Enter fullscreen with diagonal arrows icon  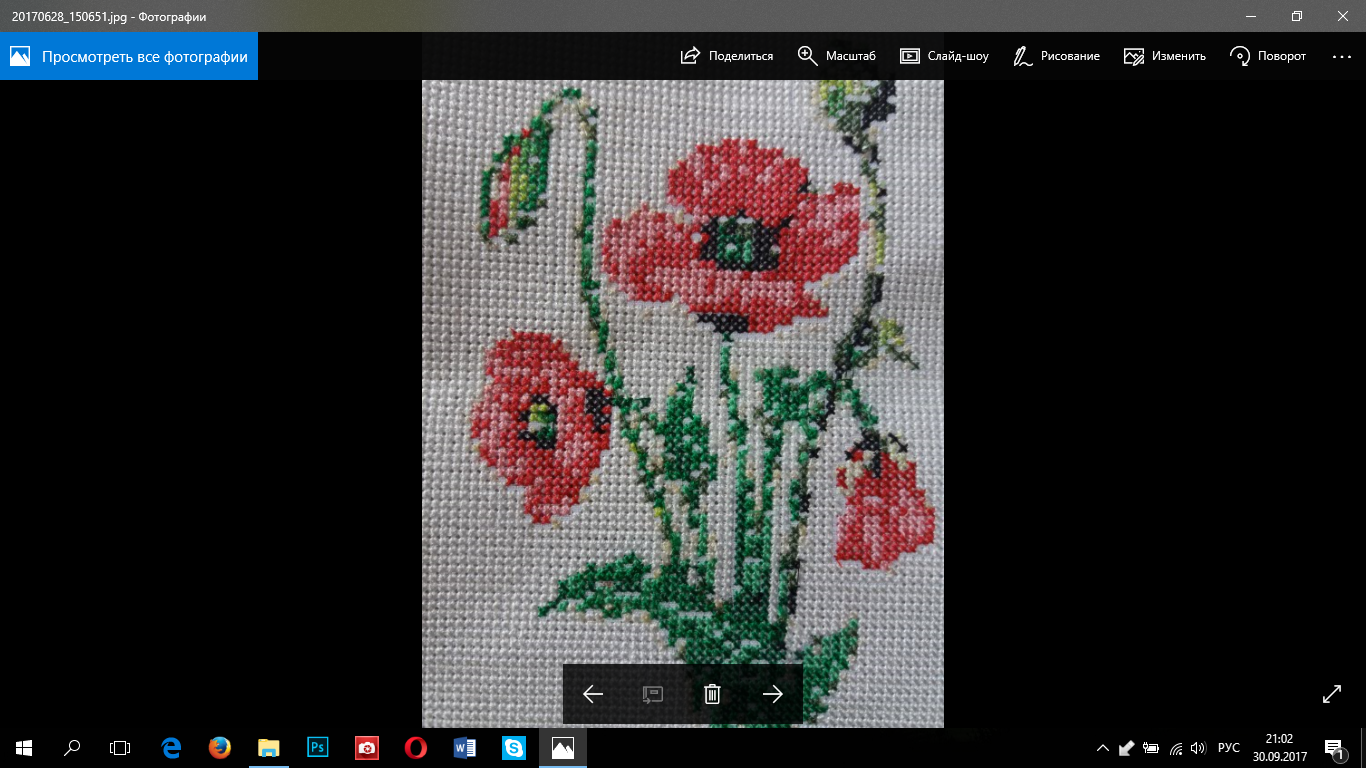coord(1332,694)
